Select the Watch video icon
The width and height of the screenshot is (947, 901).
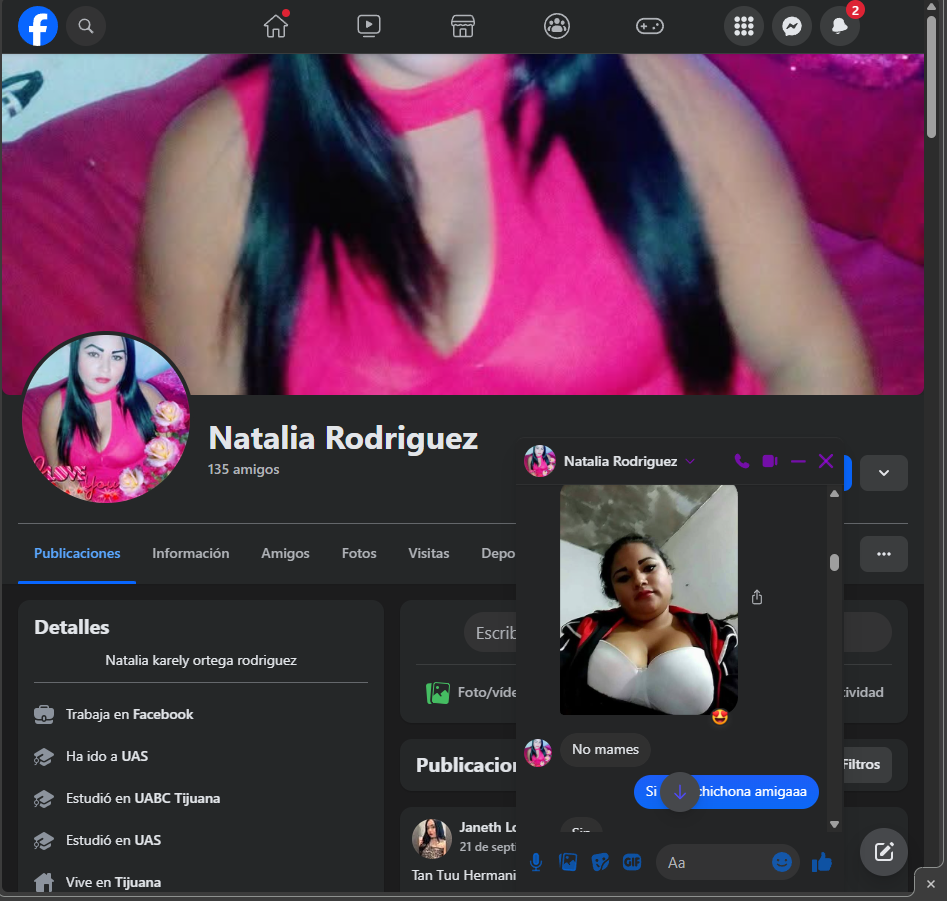pyautogui.click(x=369, y=26)
